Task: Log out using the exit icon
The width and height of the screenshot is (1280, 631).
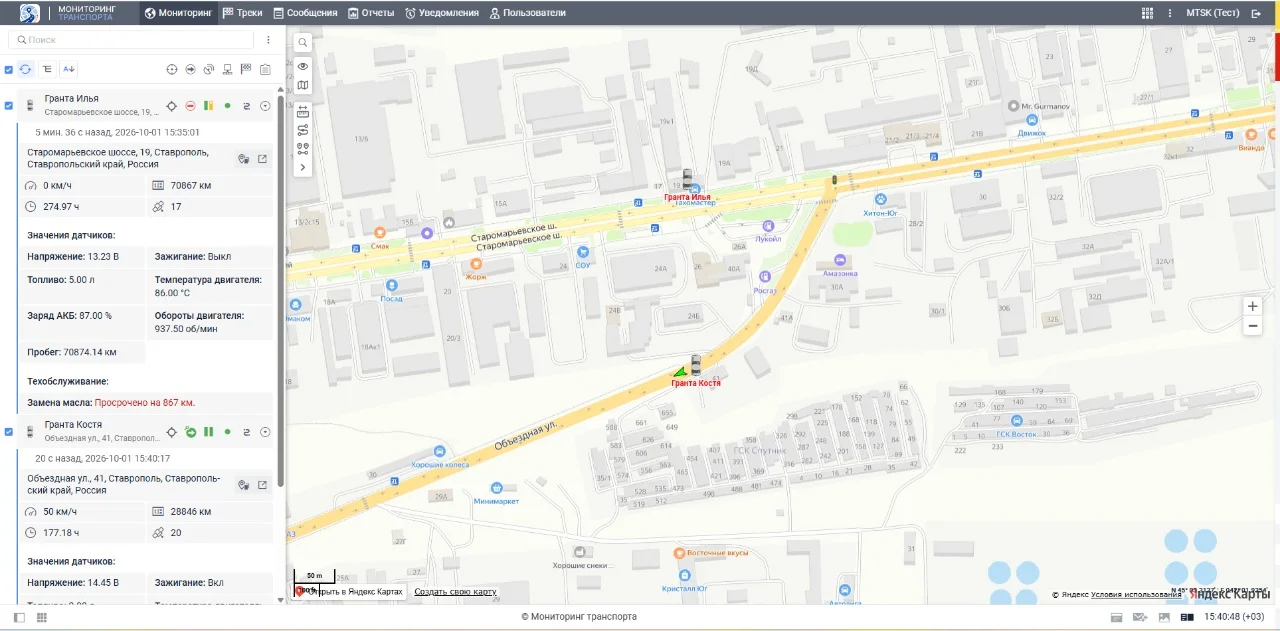Action: 1257,13
